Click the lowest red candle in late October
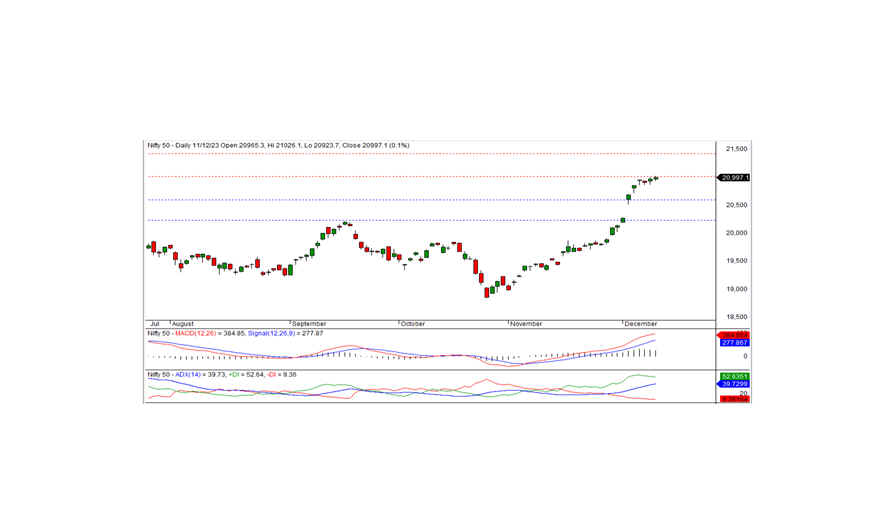 (487, 292)
